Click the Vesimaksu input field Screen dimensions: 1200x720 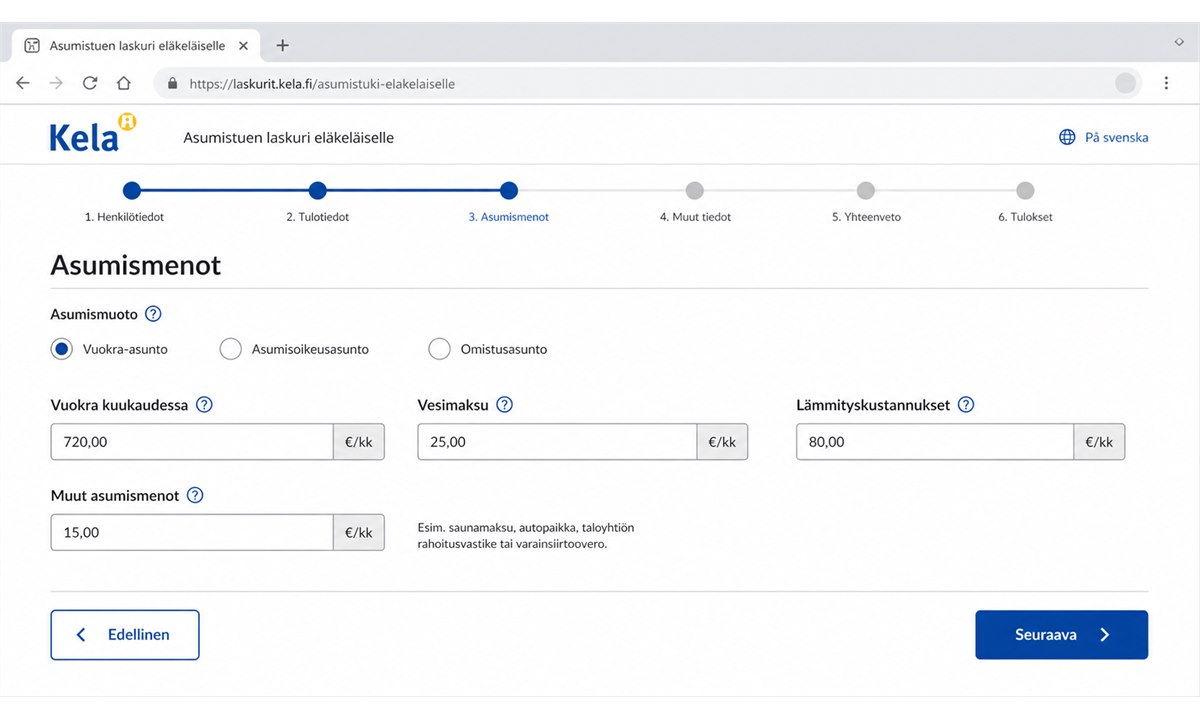pyautogui.click(x=557, y=442)
